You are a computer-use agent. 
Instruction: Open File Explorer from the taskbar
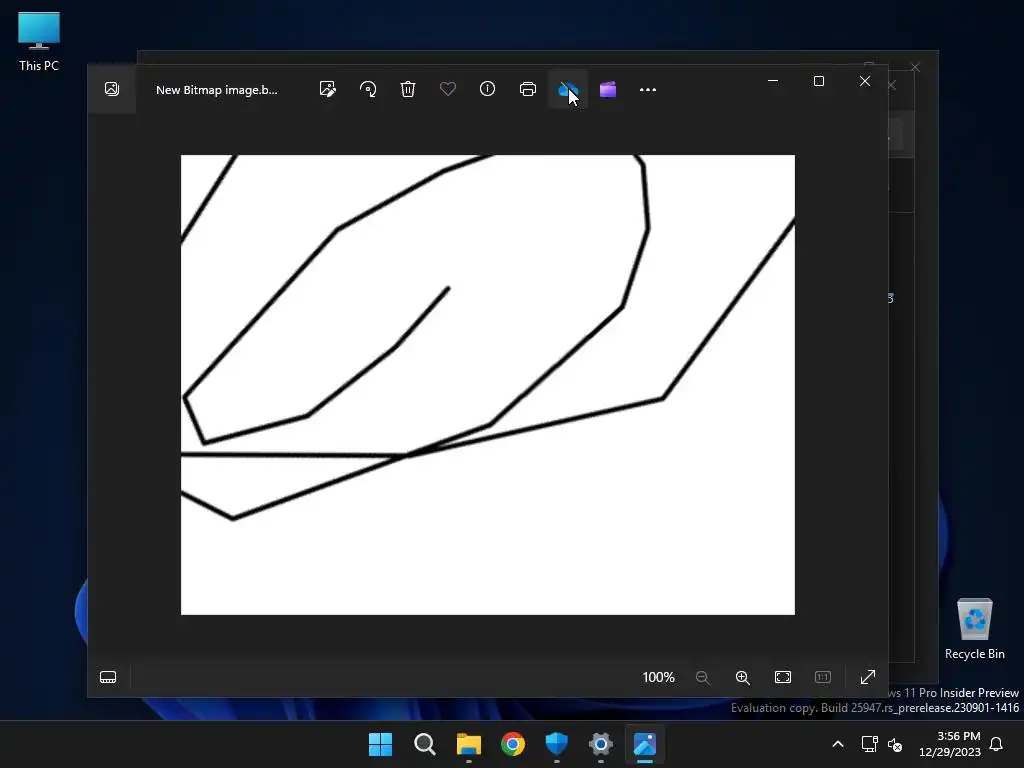click(x=468, y=744)
